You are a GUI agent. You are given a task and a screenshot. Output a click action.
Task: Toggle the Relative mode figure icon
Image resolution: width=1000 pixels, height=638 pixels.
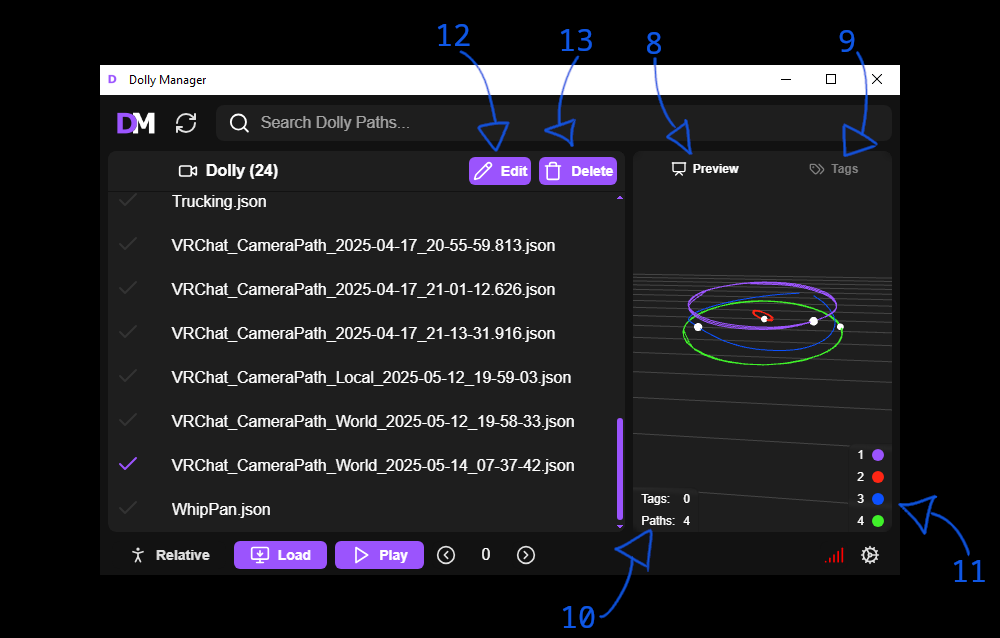click(139, 555)
